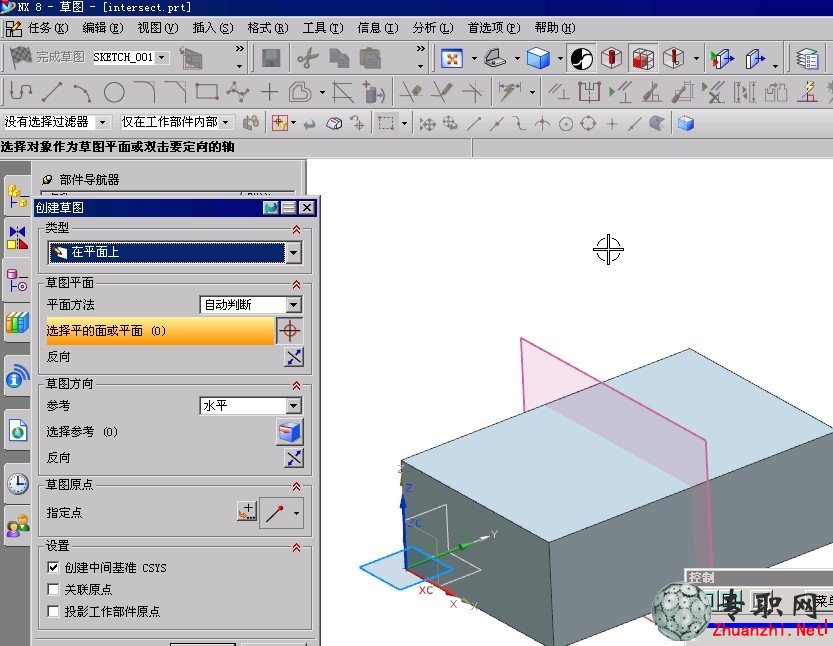This screenshot has height=646, width=833.
Task: Enable the 投影工作部件原点 checkbox
Action: click(x=53, y=611)
